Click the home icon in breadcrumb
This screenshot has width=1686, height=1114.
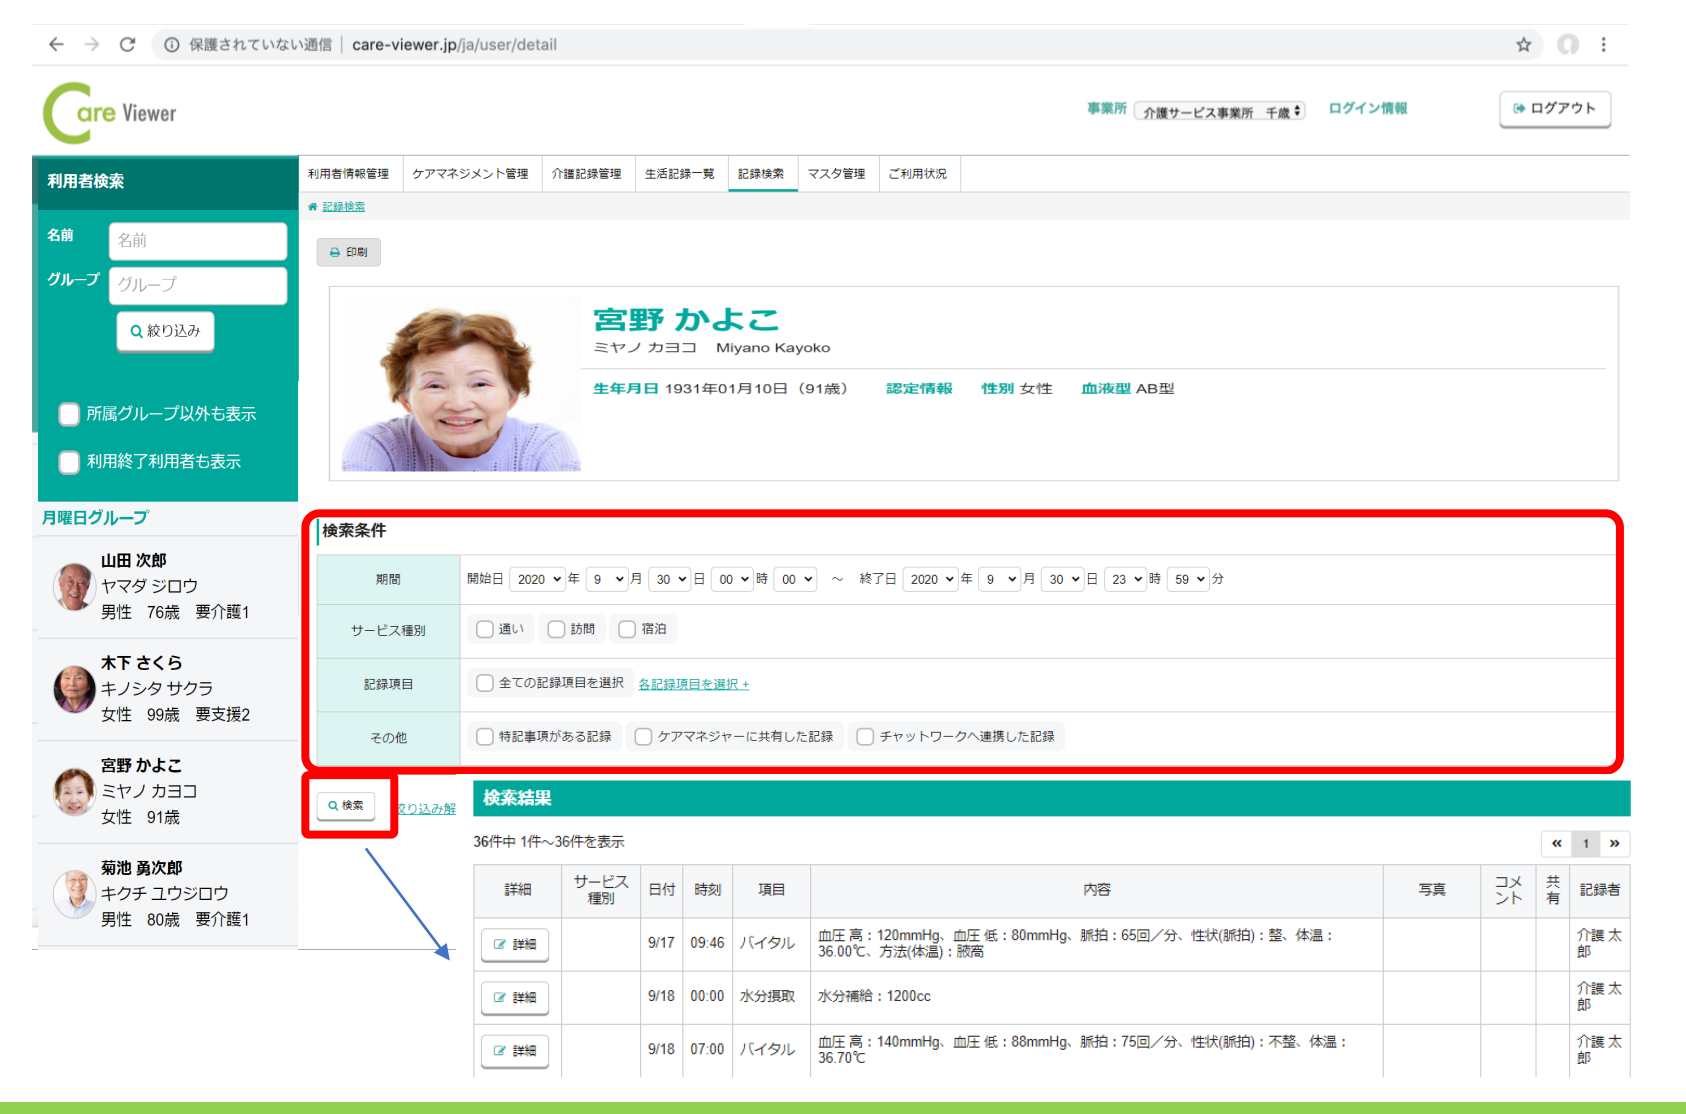pyautogui.click(x=313, y=207)
